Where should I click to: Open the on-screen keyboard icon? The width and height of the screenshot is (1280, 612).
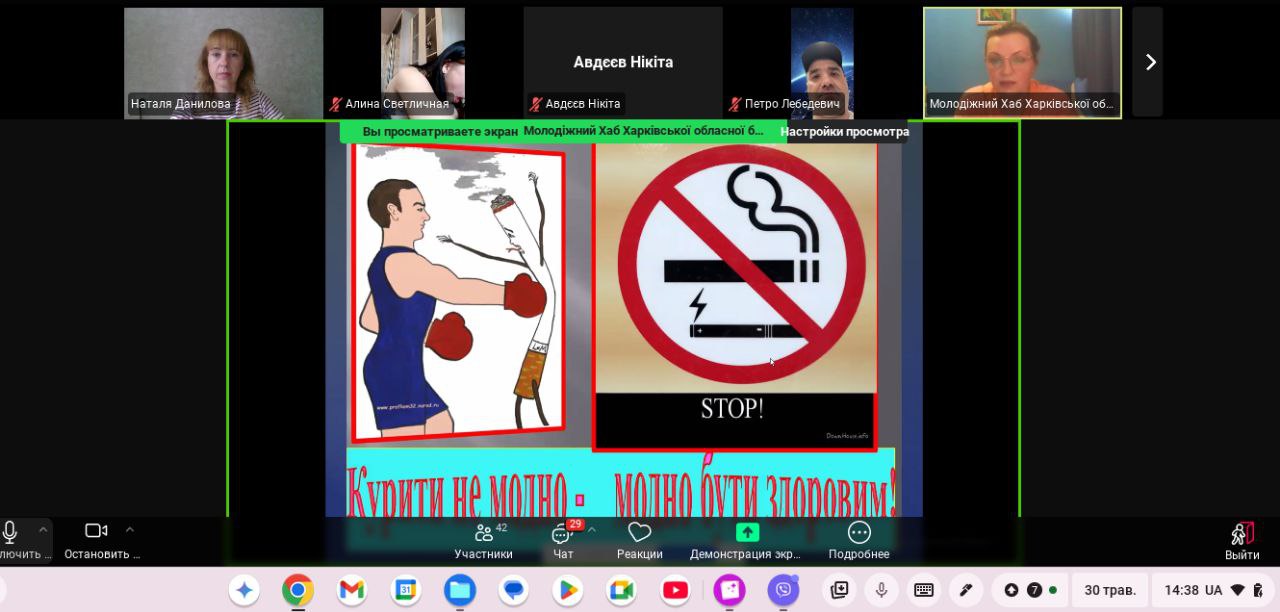coord(924,590)
